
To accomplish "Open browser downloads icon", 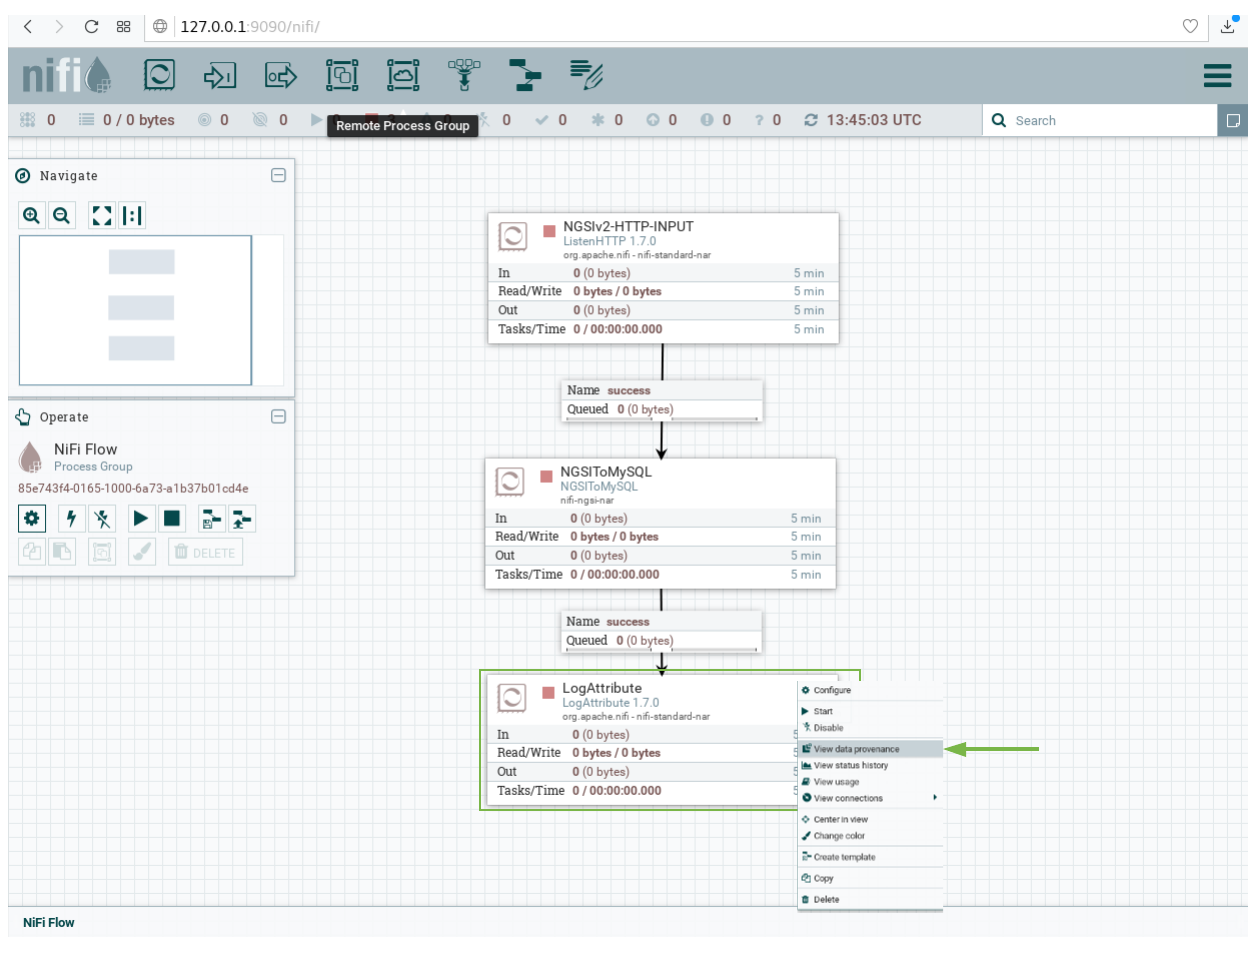I will click(x=1228, y=26).
